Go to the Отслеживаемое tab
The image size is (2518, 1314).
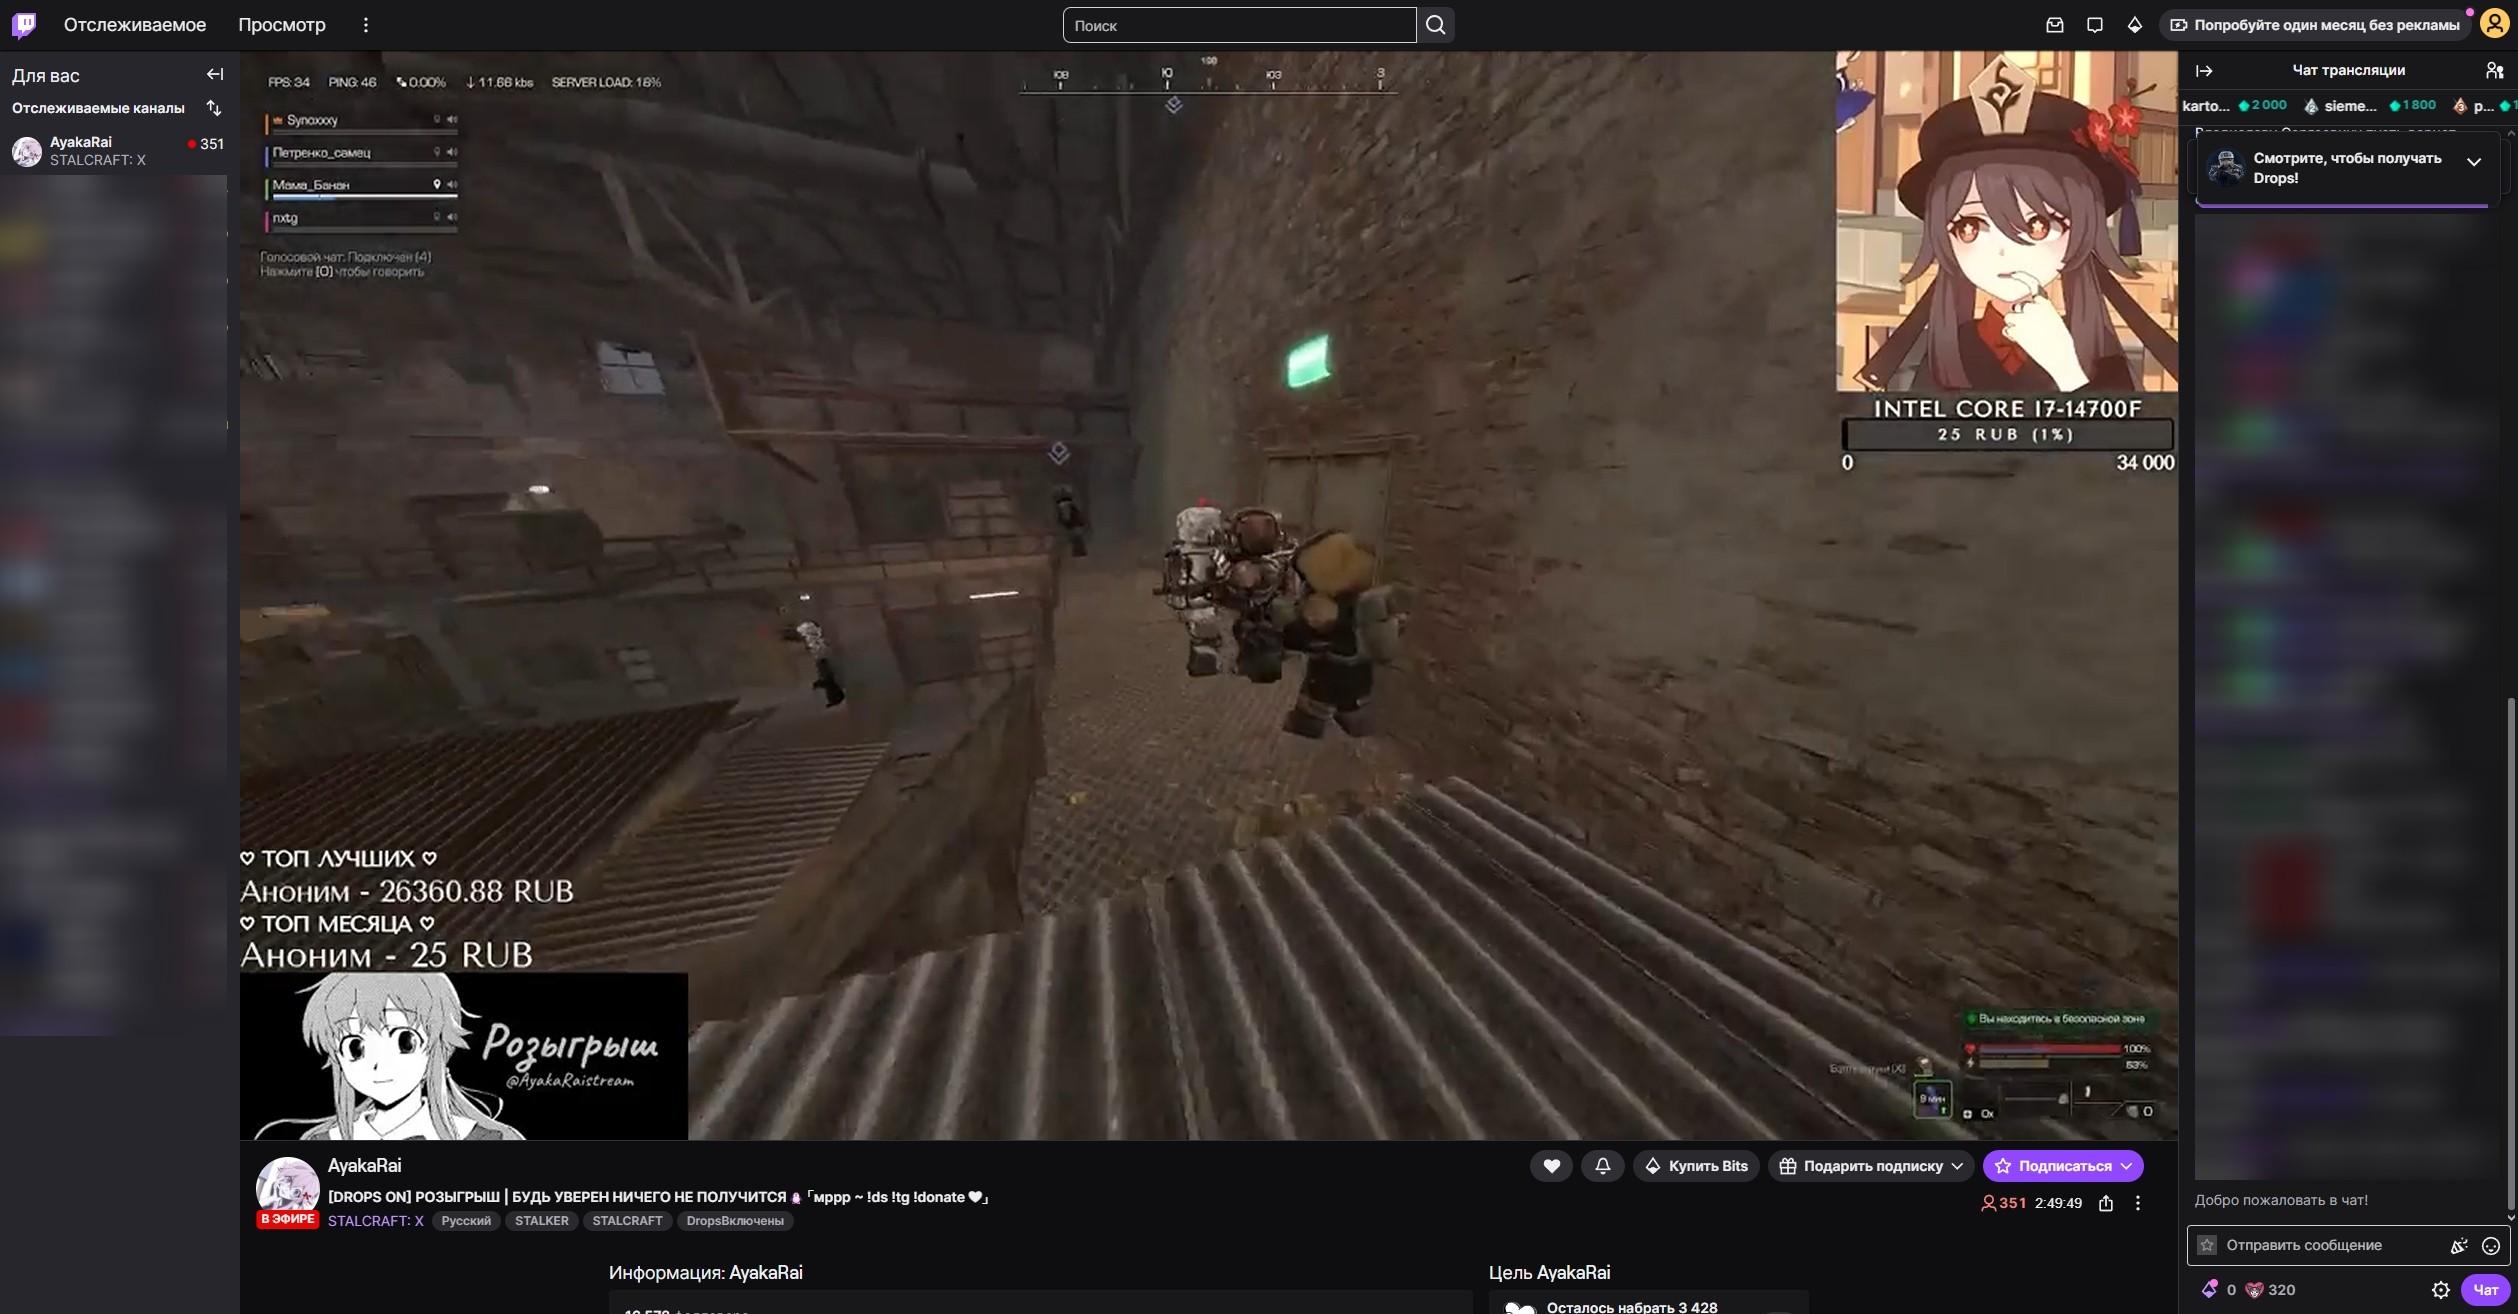click(135, 25)
